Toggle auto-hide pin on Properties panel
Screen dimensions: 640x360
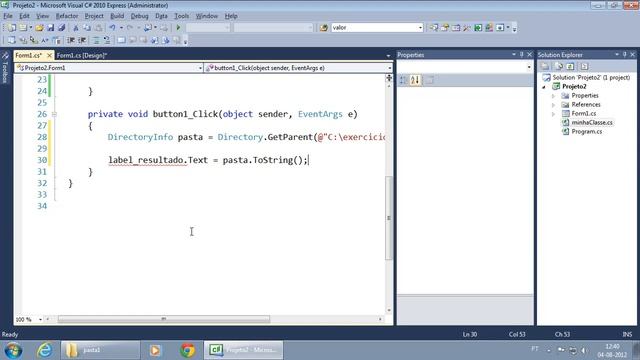(522, 55)
